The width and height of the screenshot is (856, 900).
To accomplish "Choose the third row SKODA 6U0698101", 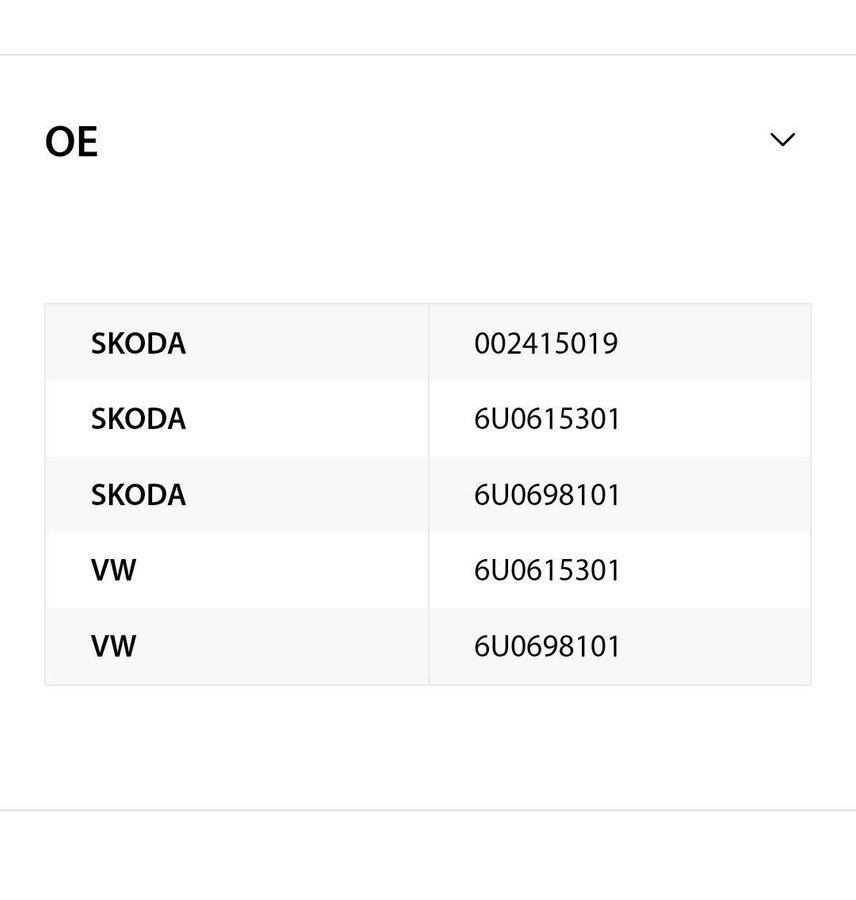I will point(428,494).
